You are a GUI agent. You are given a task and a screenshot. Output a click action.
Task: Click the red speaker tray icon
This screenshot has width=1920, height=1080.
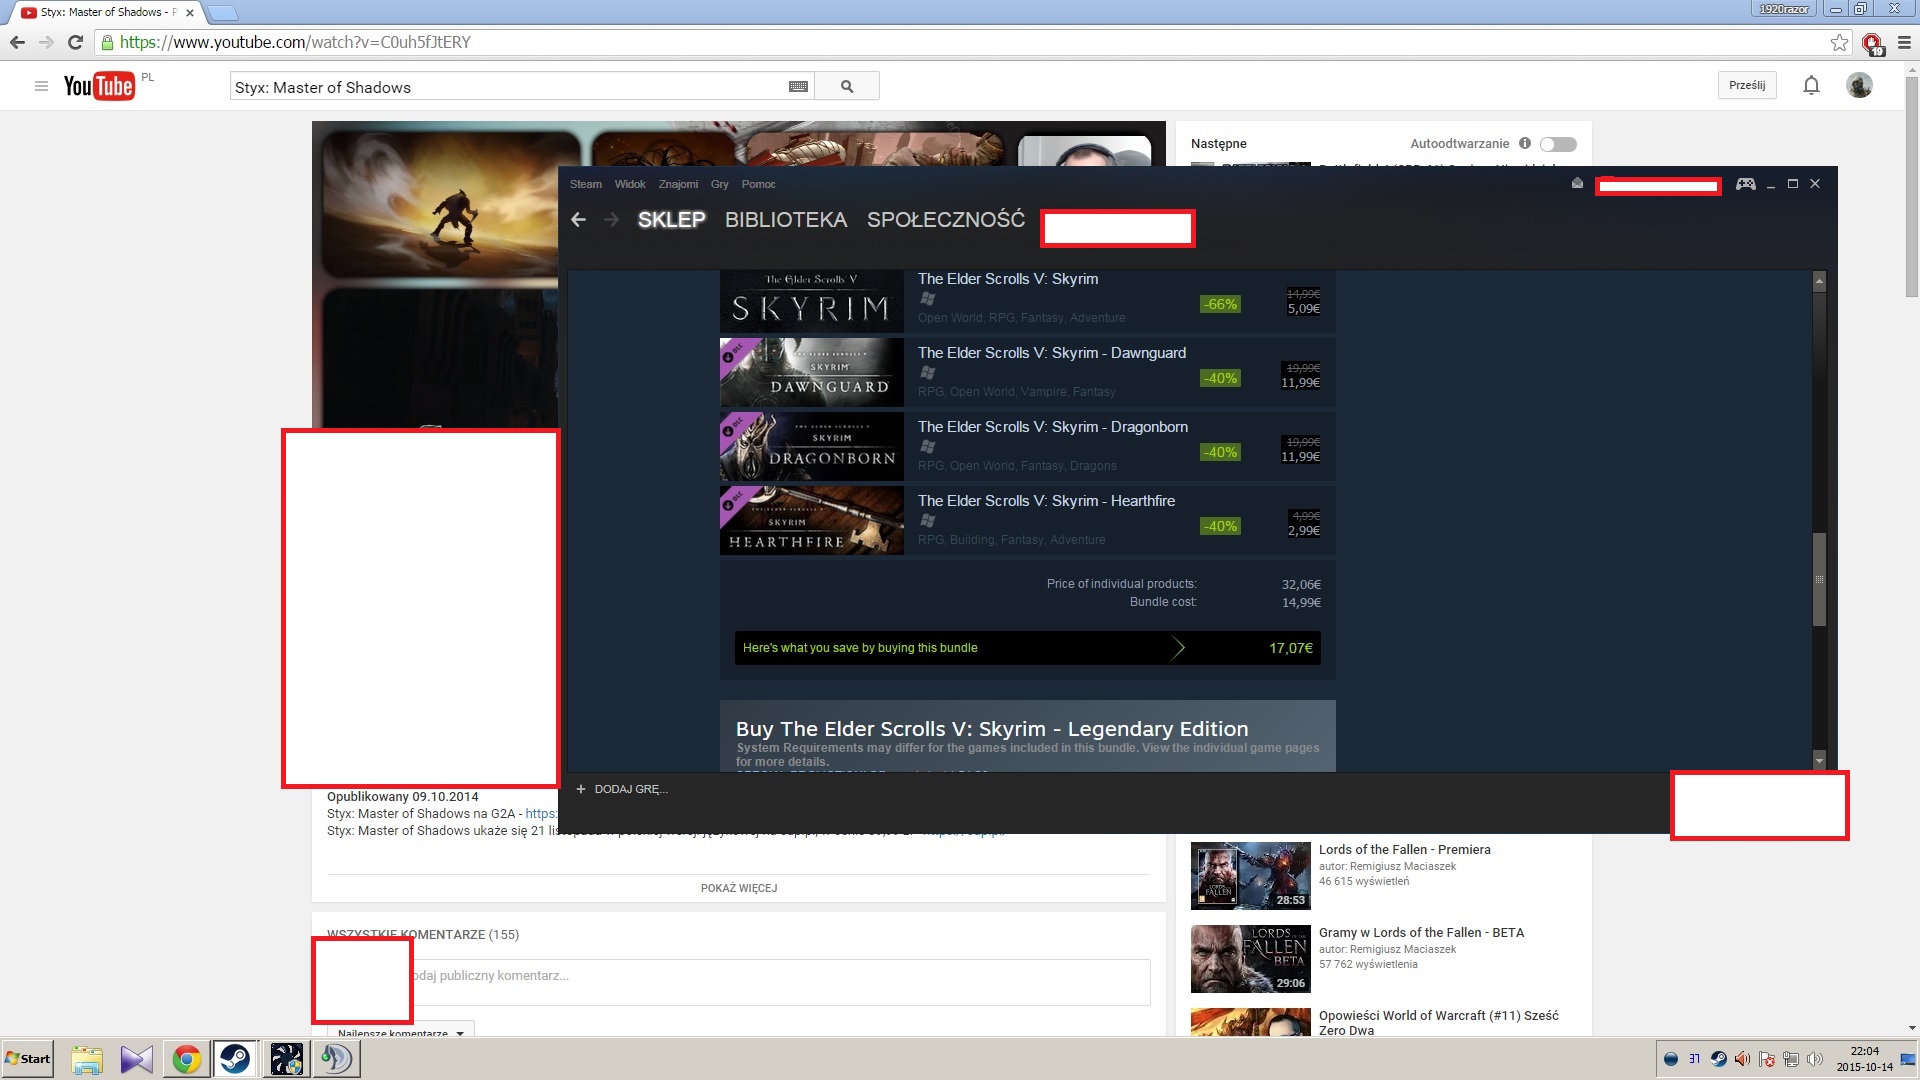tap(1742, 1059)
